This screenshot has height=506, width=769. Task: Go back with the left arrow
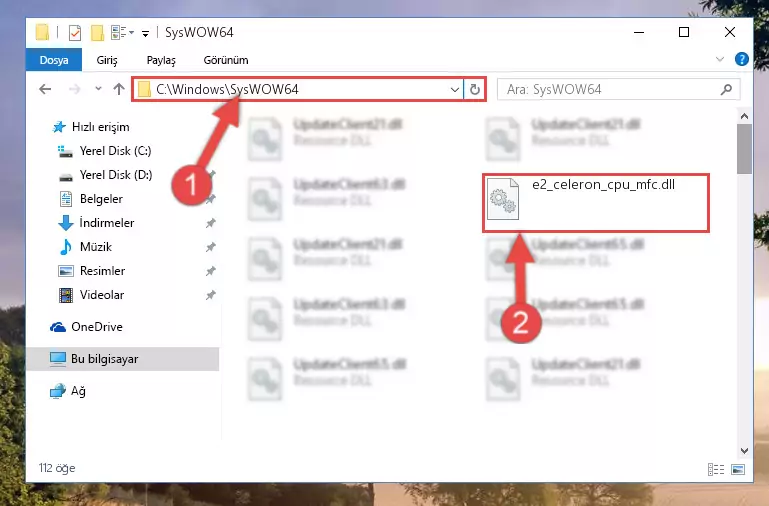(x=45, y=89)
